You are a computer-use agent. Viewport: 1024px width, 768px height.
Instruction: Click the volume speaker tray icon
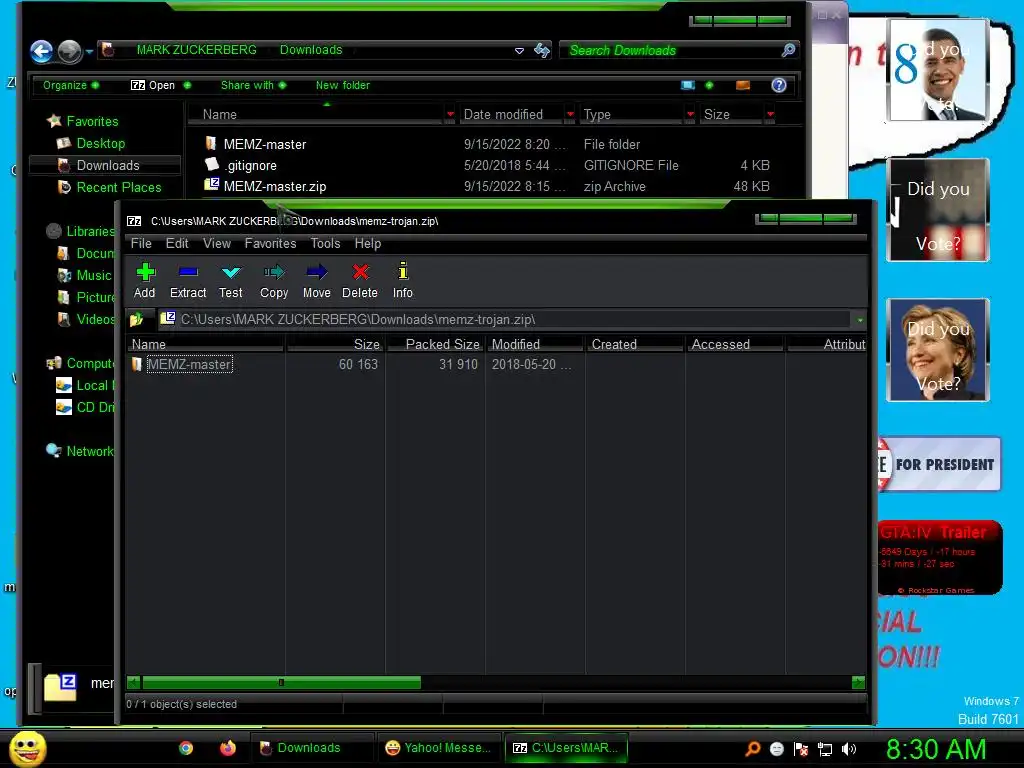coord(849,749)
